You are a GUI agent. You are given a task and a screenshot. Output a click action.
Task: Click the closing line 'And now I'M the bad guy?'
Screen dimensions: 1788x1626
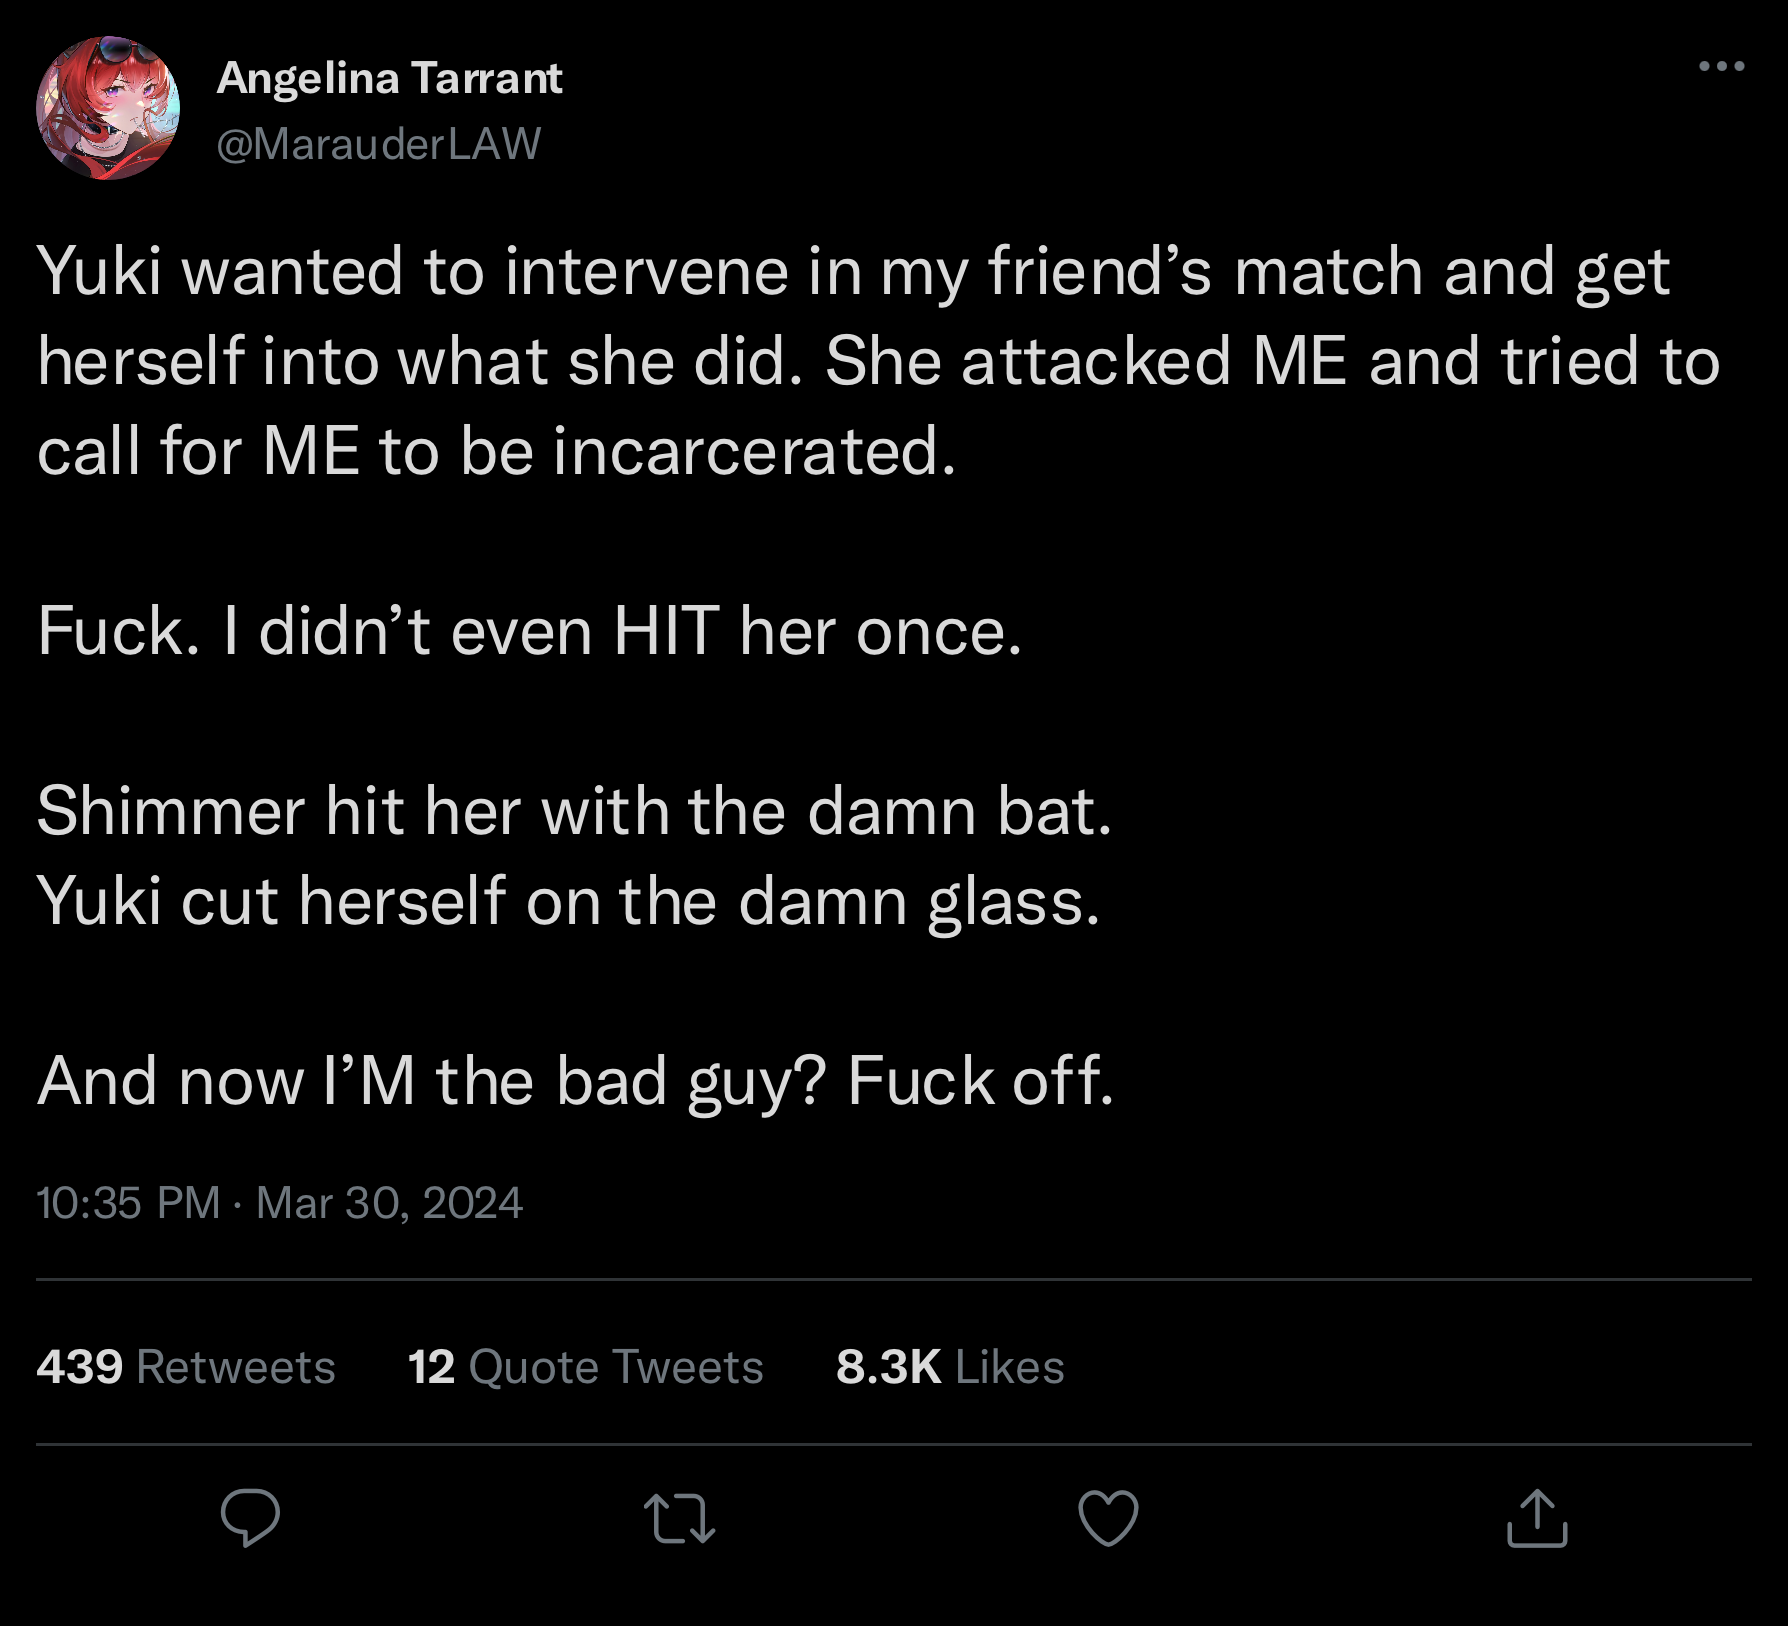point(575,1081)
